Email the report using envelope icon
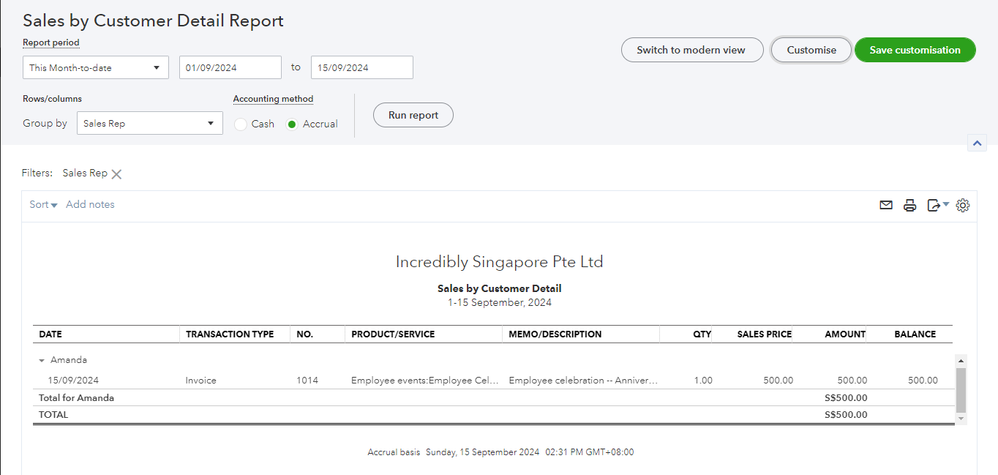Viewport: 998px width, 475px height. pos(885,205)
